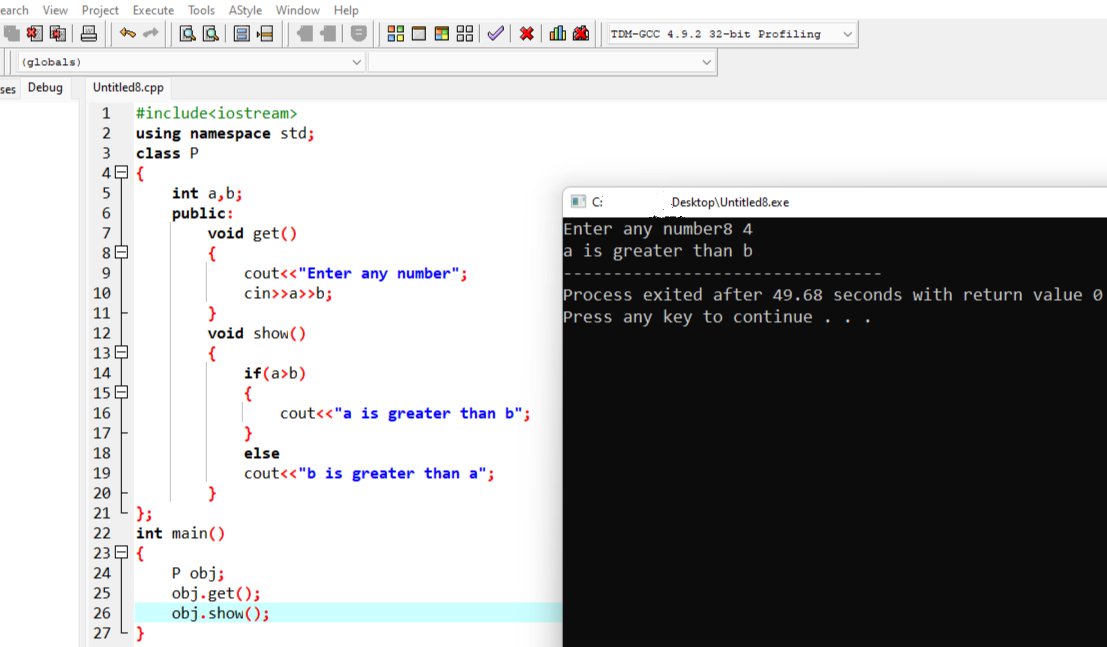
Task: Click the Print toolbar icon
Action: (89, 33)
